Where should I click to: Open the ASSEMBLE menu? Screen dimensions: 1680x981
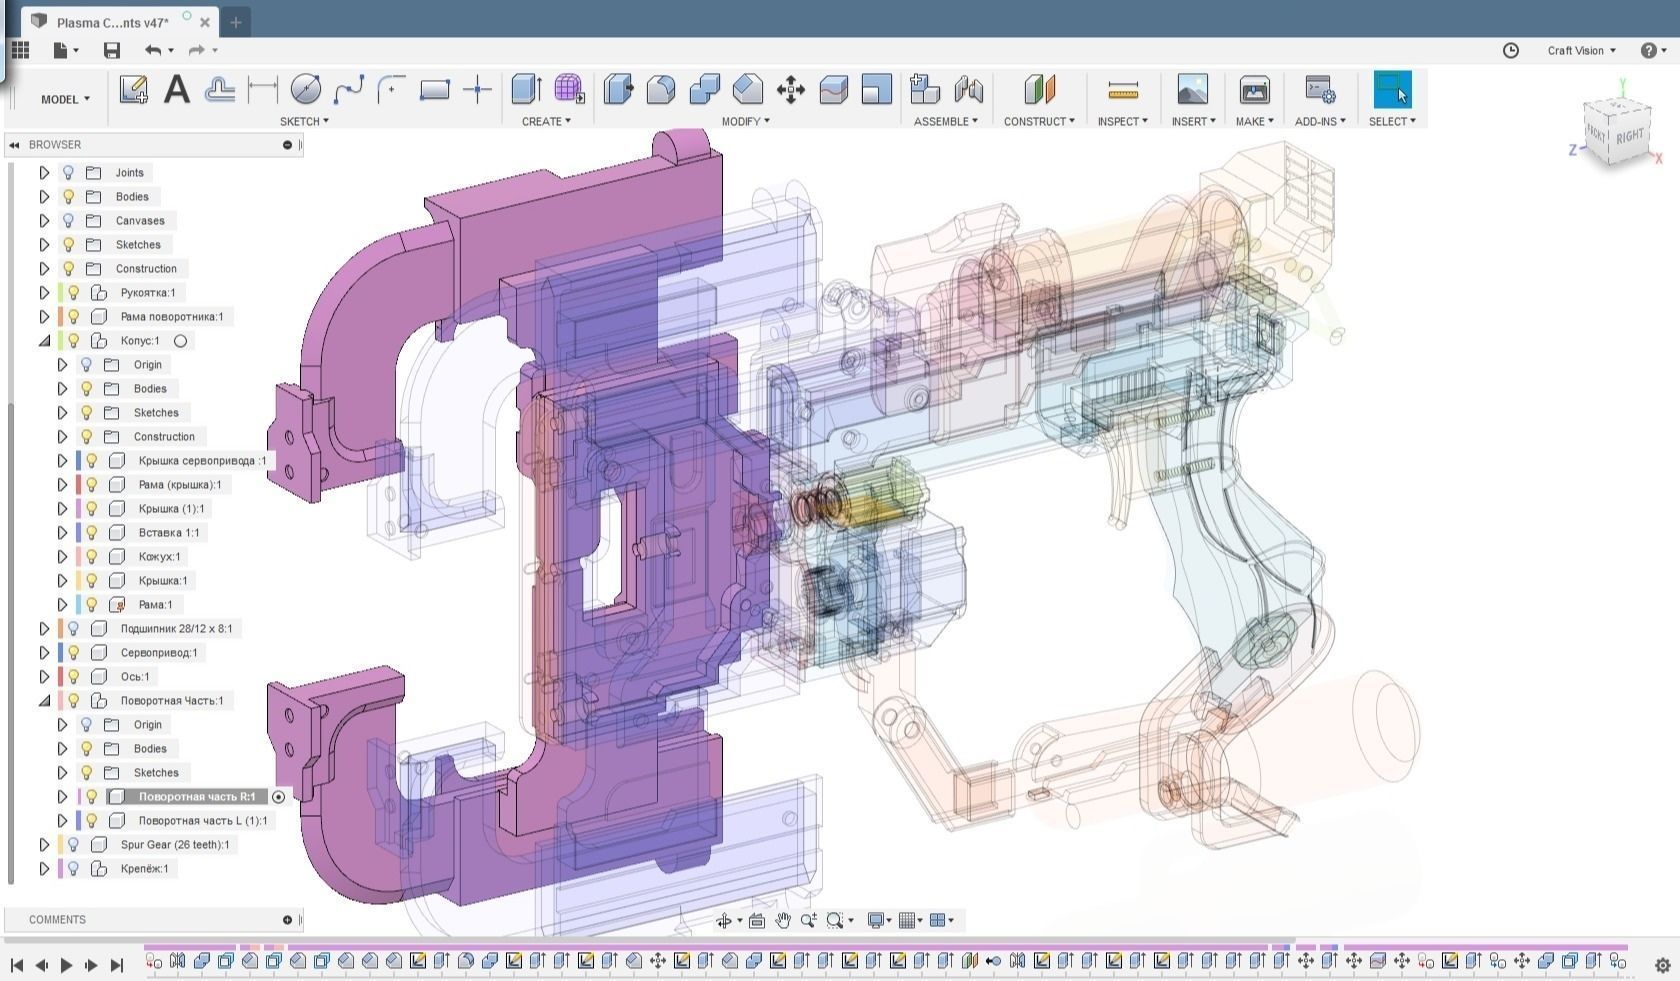pos(946,121)
